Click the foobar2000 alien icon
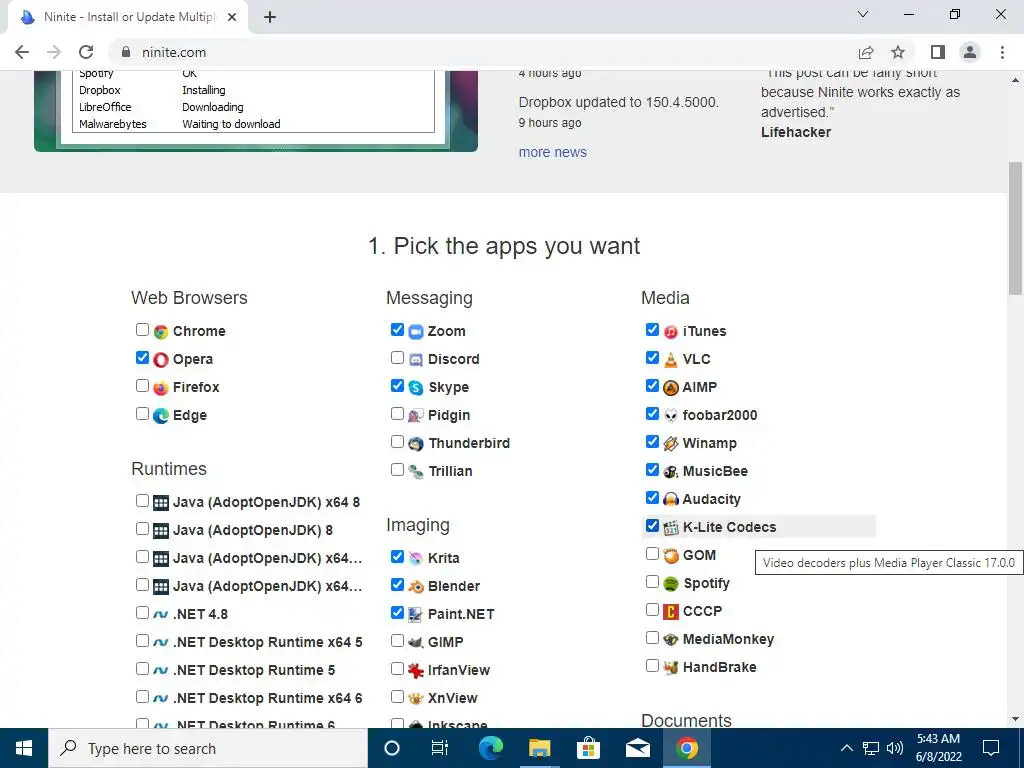The width and height of the screenshot is (1024, 768). click(671, 416)
